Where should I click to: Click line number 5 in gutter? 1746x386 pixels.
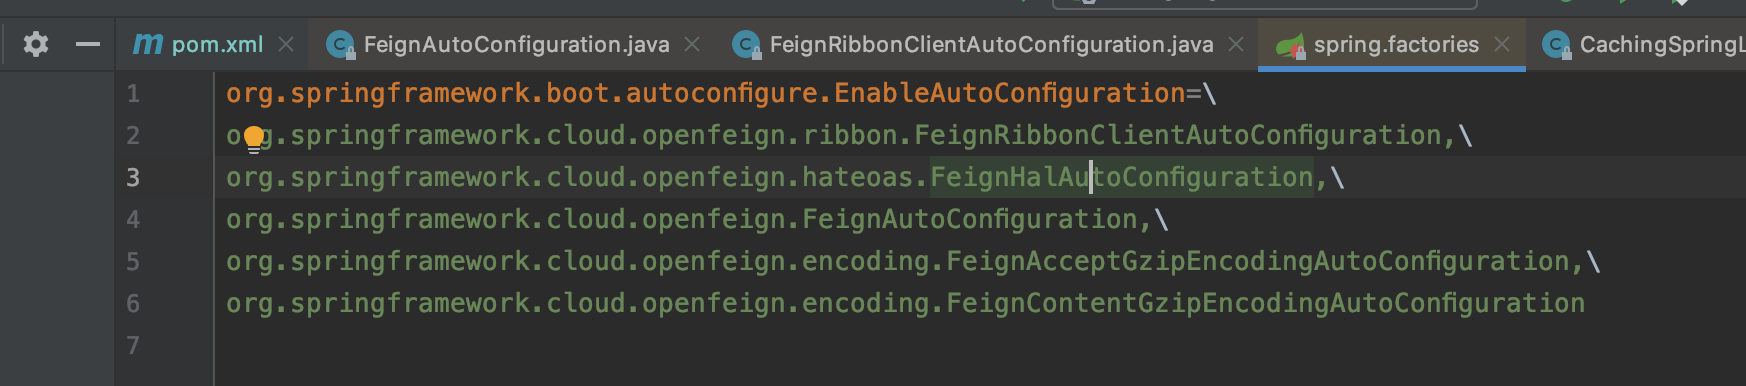133,261
